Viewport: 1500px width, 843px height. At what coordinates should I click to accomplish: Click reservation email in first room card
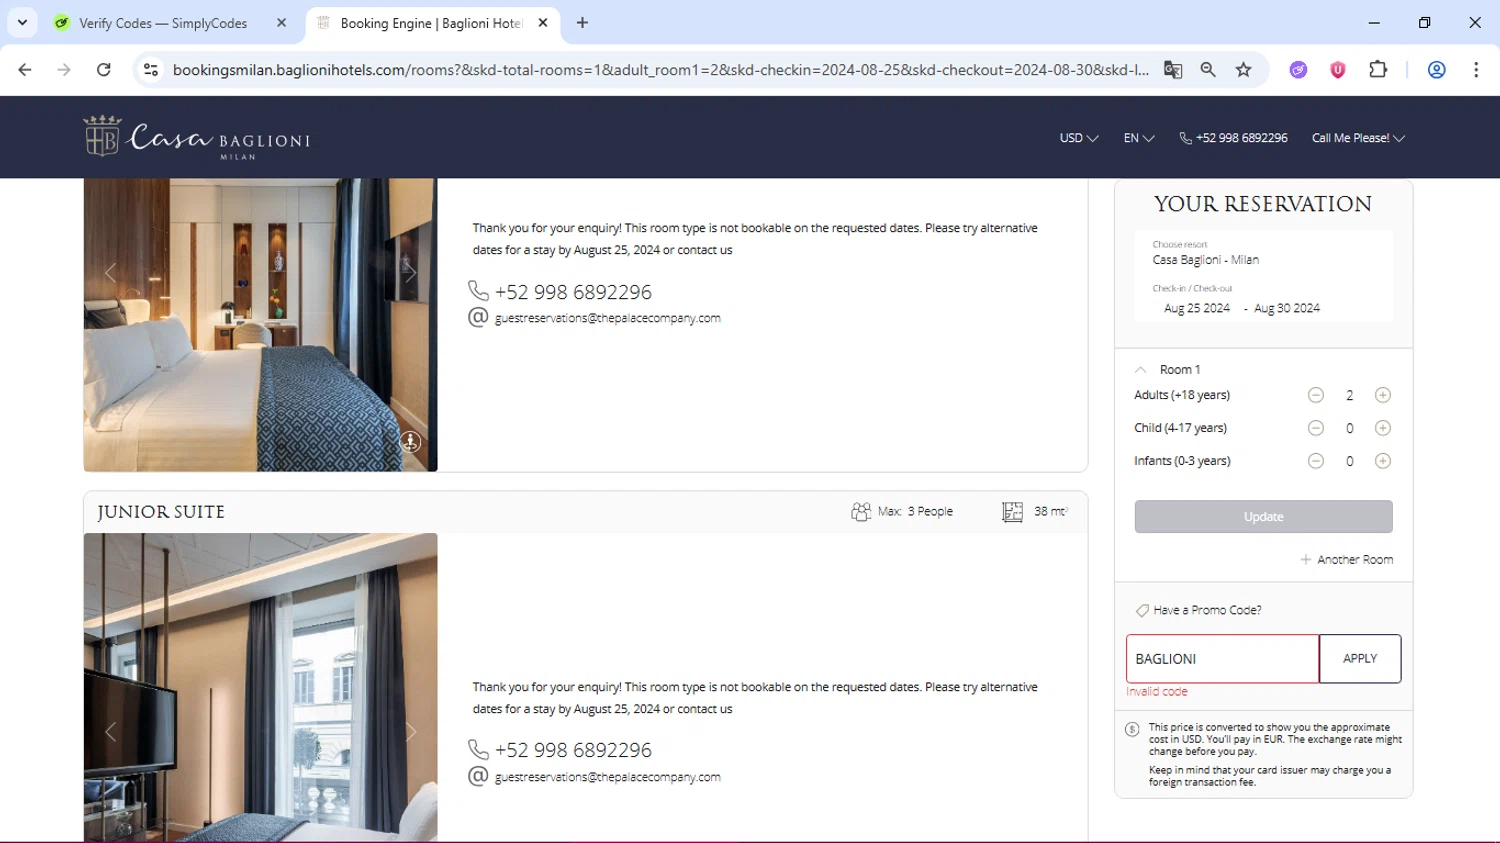pyautogui.click(x=607, y=318)
